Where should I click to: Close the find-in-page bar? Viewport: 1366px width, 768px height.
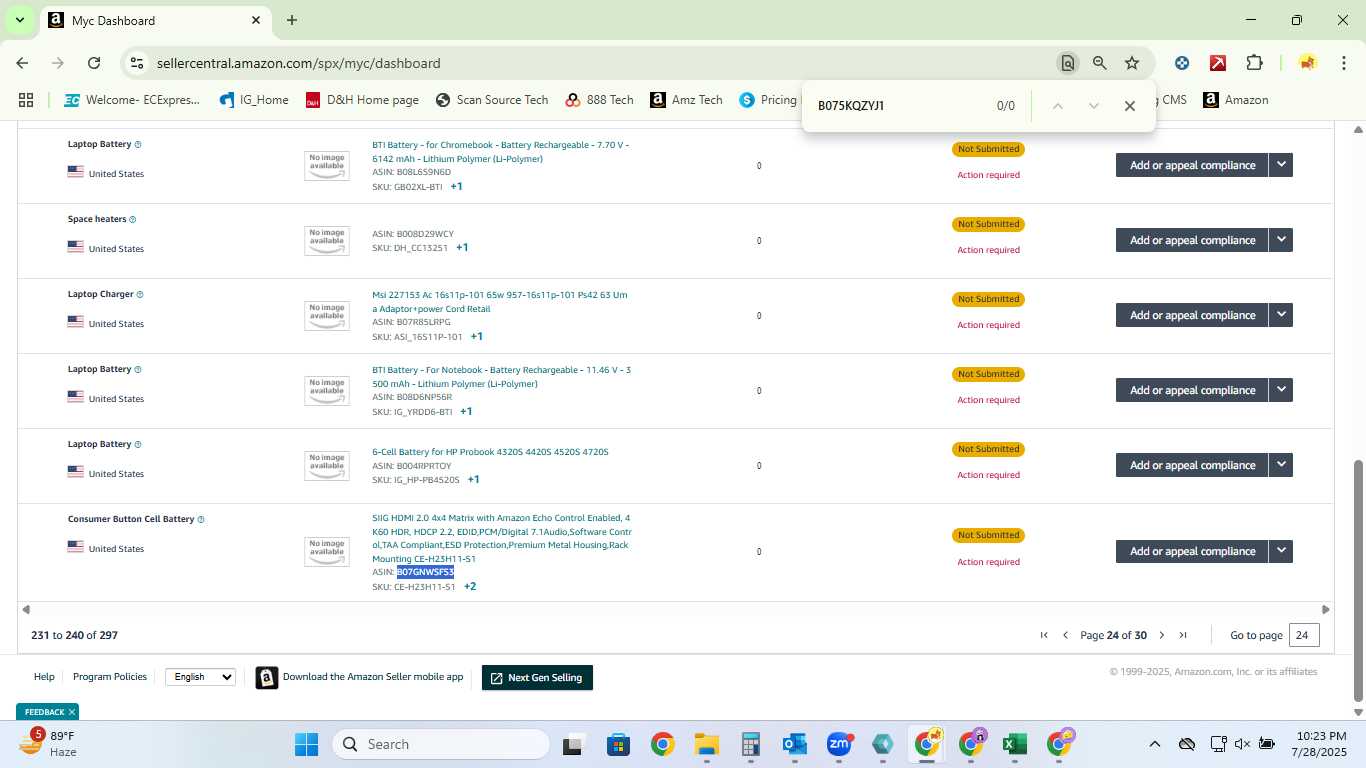pyautogui.click(x=1129, y=106)
